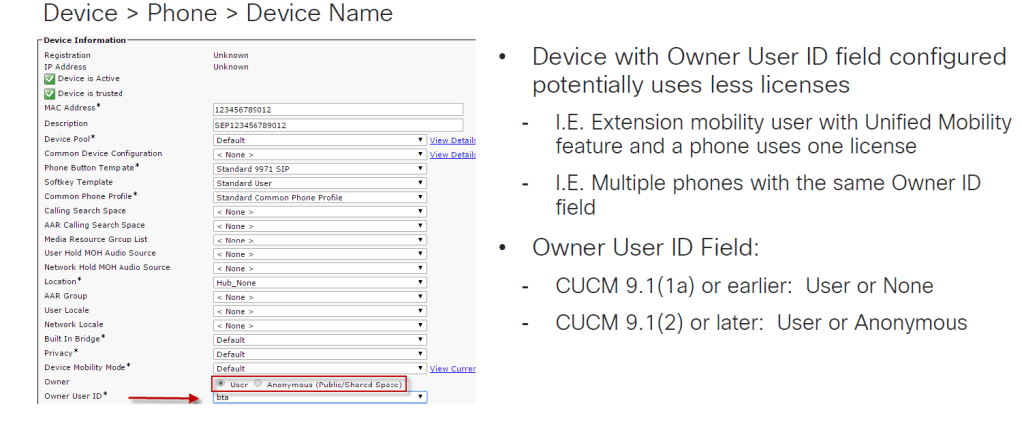This screenshot has height=426, width=1022.
Task: Open the Common Phone Profile dropdown
Action: pos(320,197)
